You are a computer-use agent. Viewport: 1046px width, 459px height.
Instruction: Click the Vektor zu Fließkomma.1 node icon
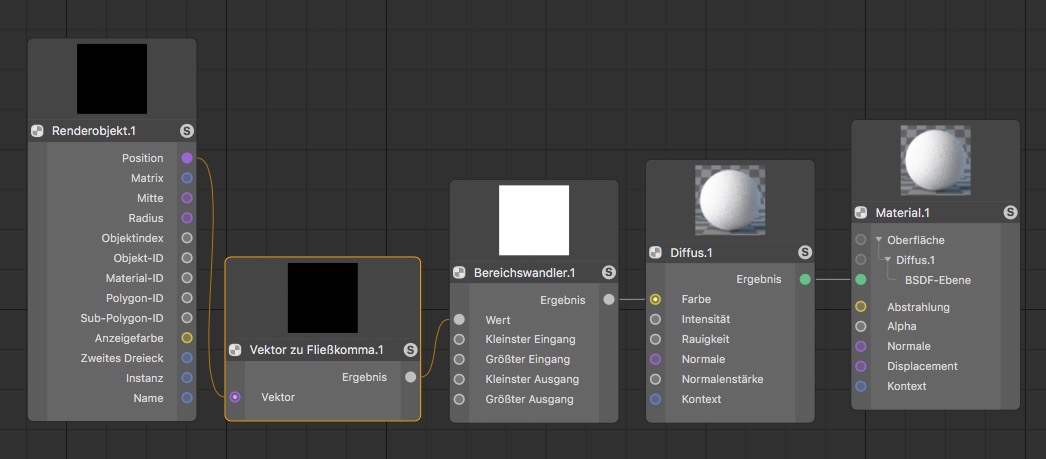[235, 350]
